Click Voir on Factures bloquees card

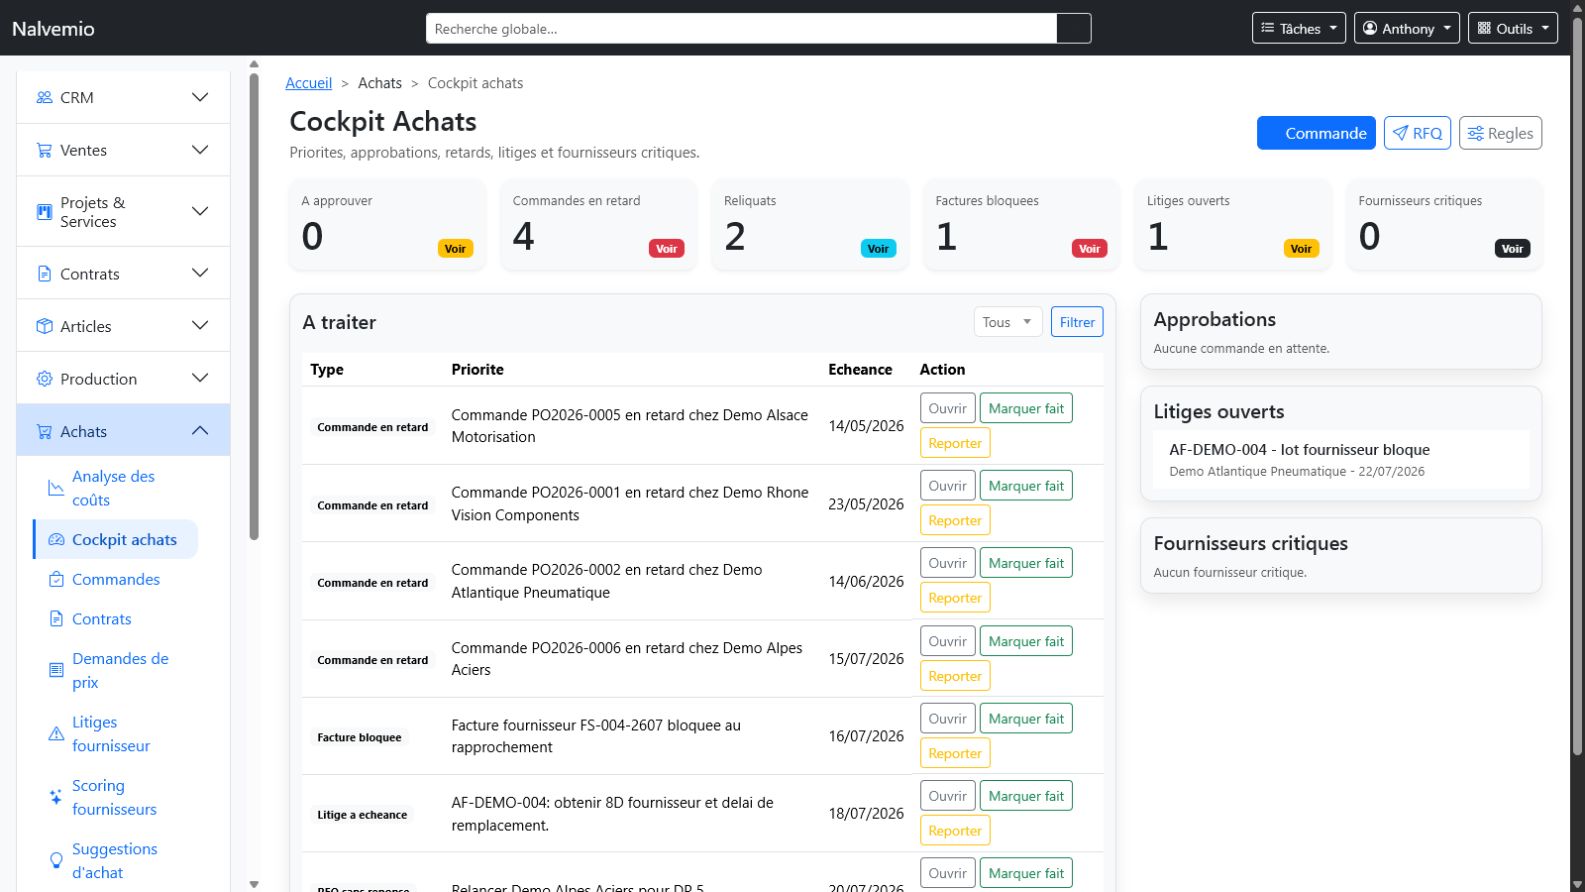click(1090, 249)
